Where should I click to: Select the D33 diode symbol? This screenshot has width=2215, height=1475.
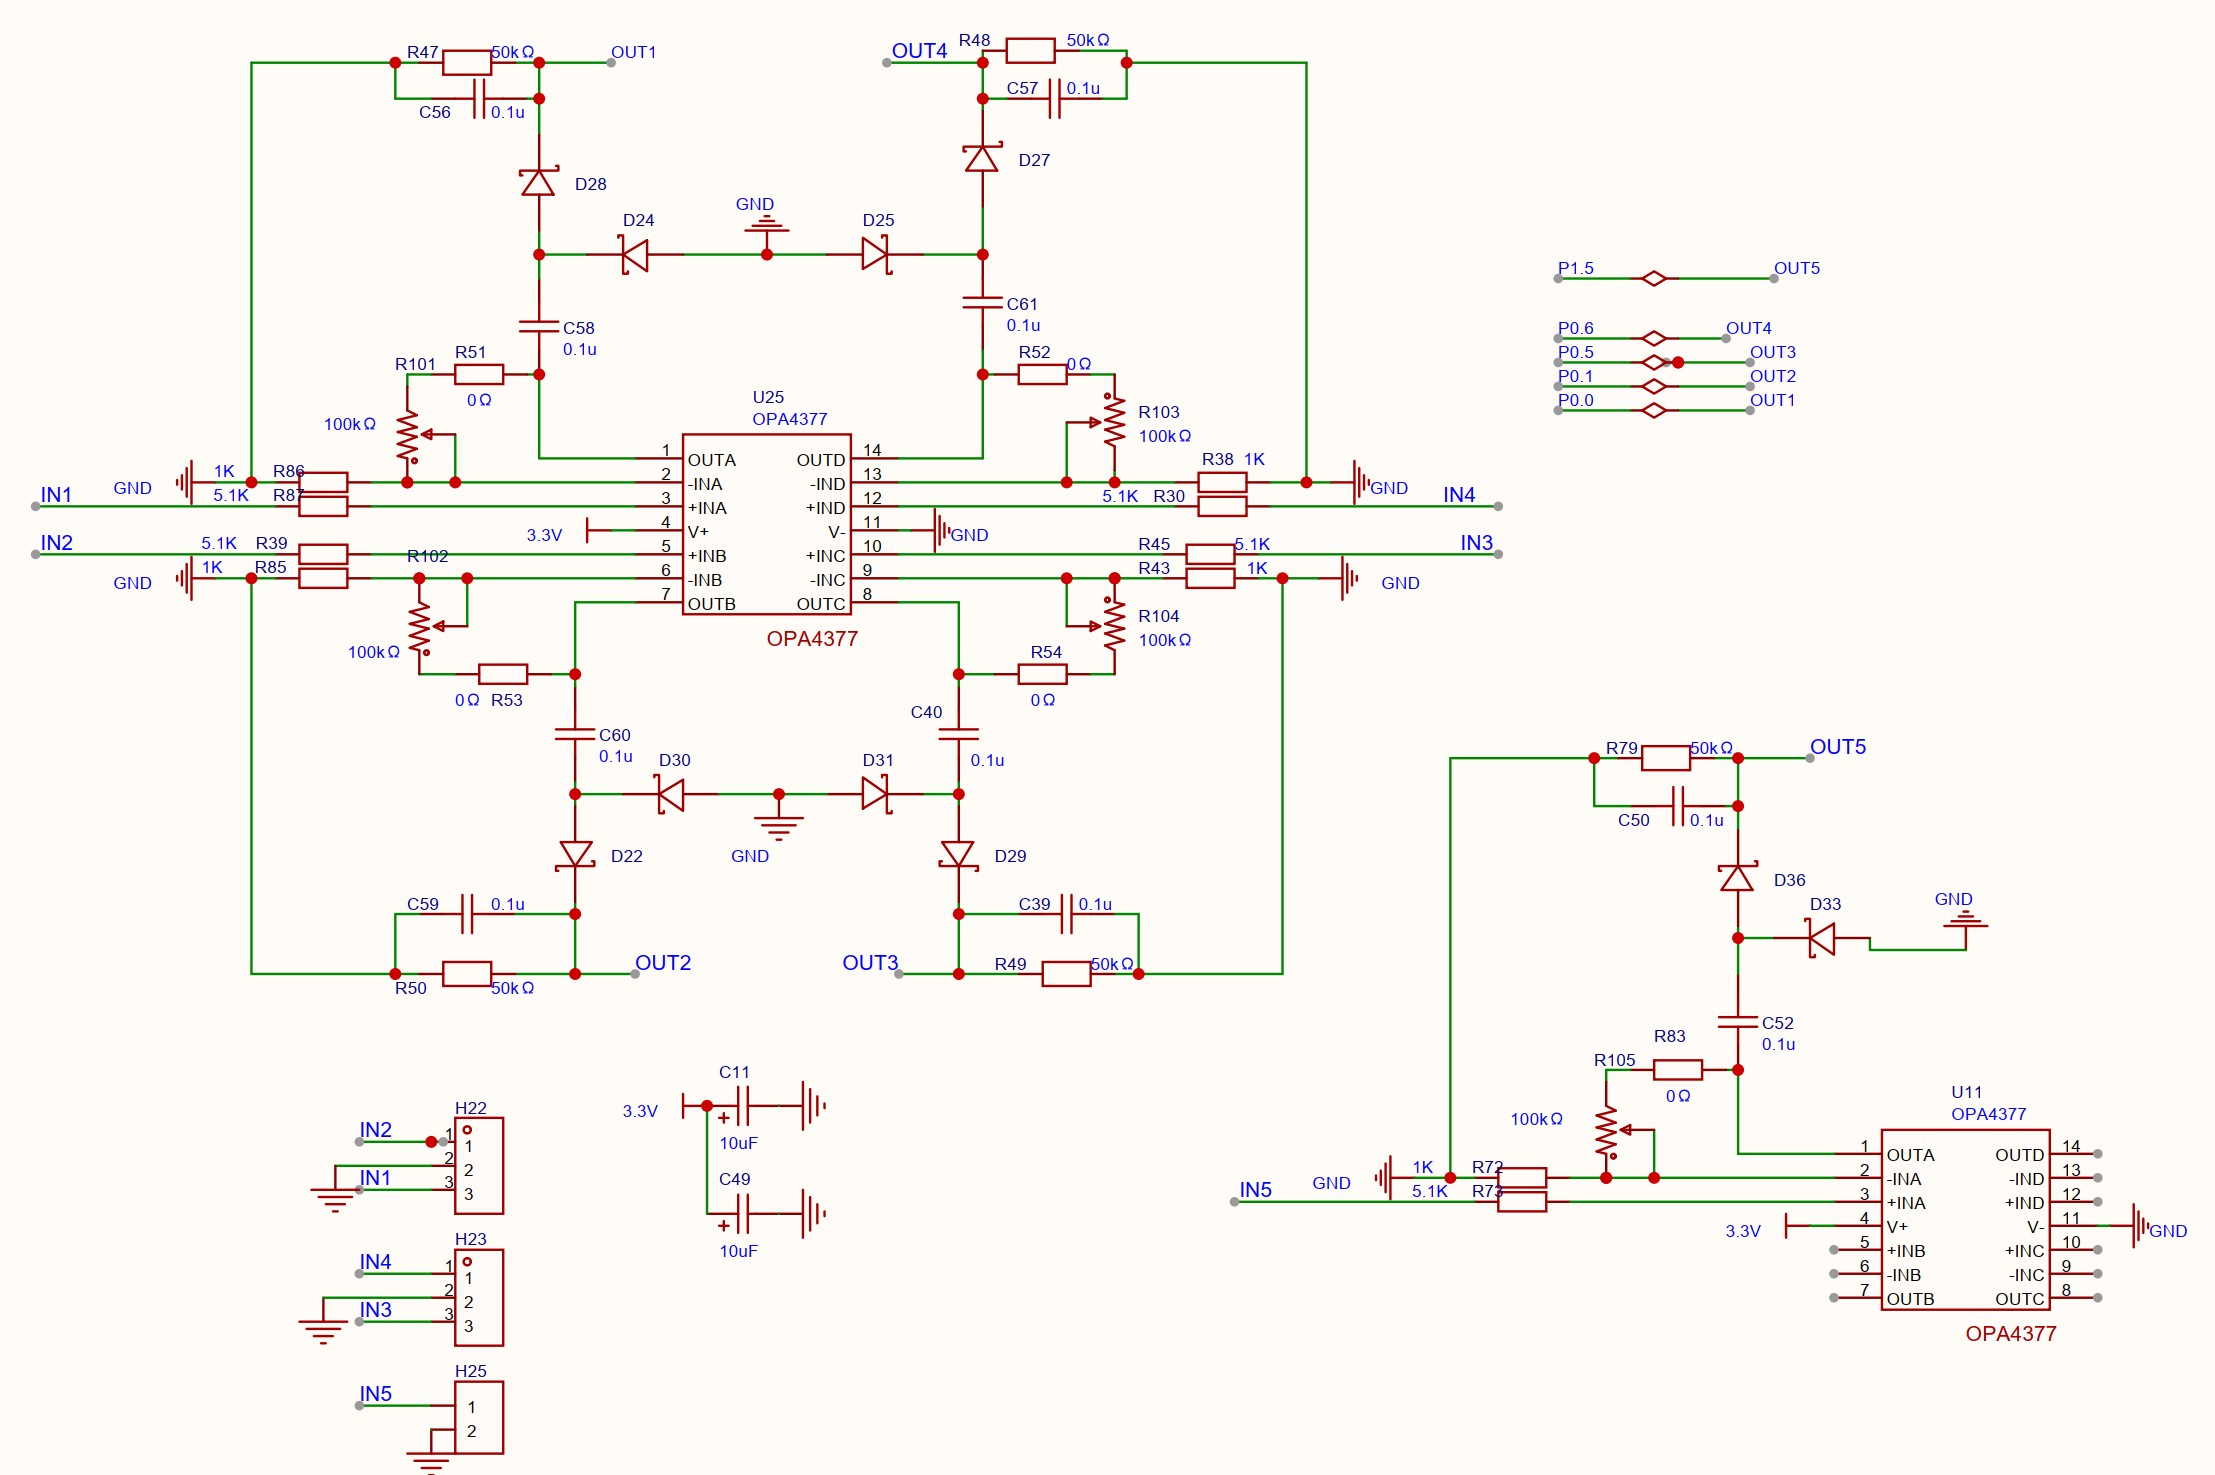click(x=1822, y=938)
